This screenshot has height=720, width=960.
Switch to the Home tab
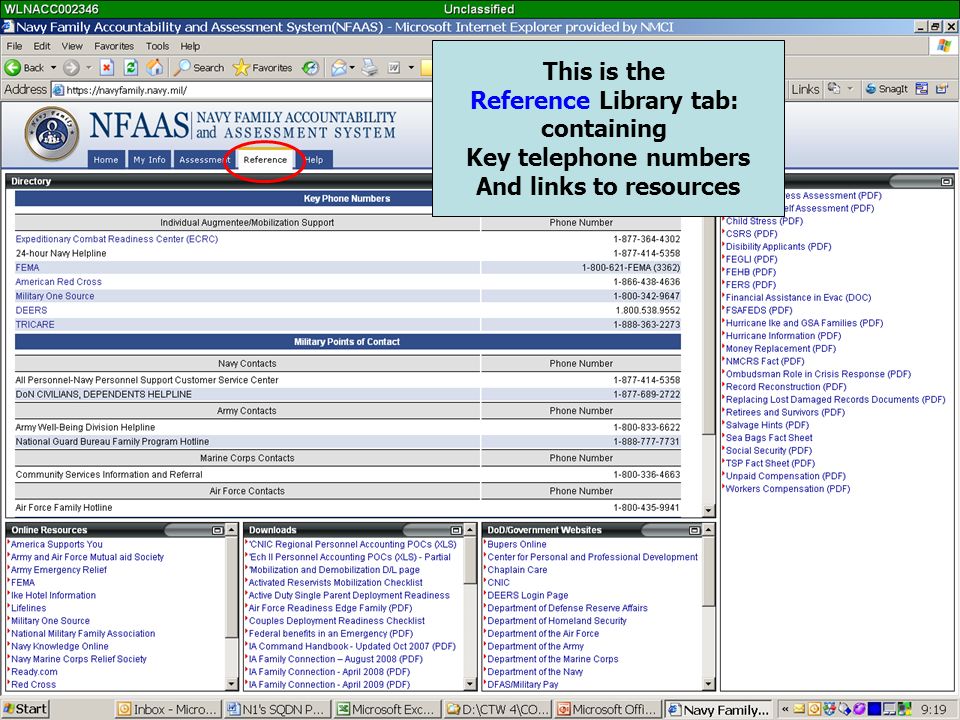point(106,159)
